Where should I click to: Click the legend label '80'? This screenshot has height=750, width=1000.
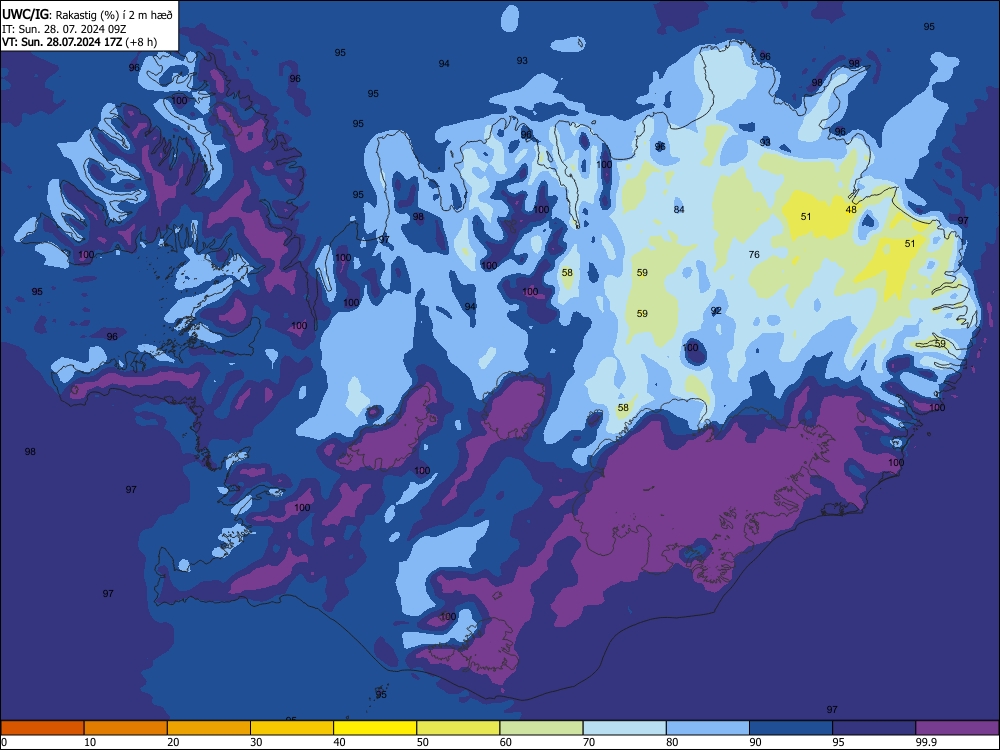pyautogui.click(x=672, y=742)
